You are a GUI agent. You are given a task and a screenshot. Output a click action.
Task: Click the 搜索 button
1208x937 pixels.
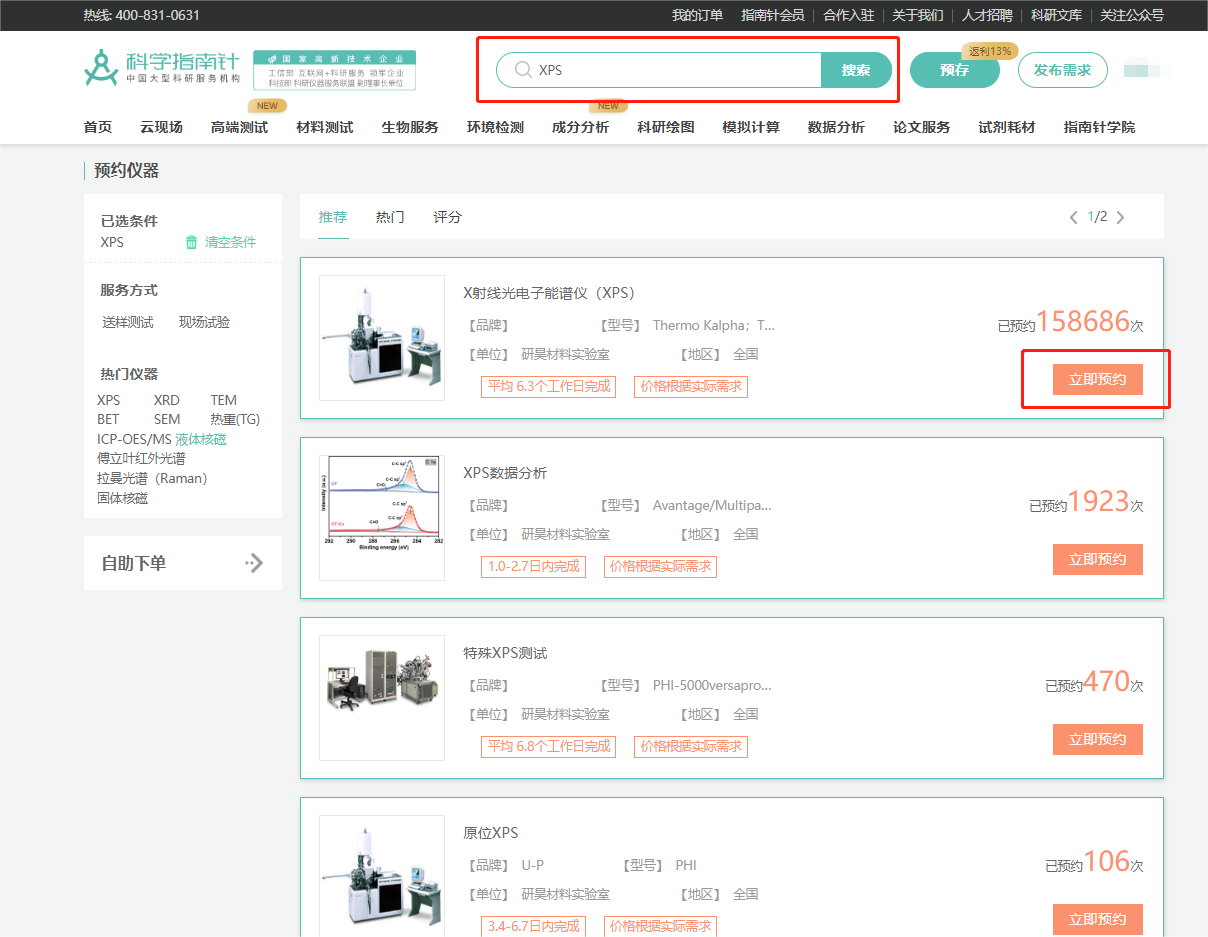tap(855, 70)
